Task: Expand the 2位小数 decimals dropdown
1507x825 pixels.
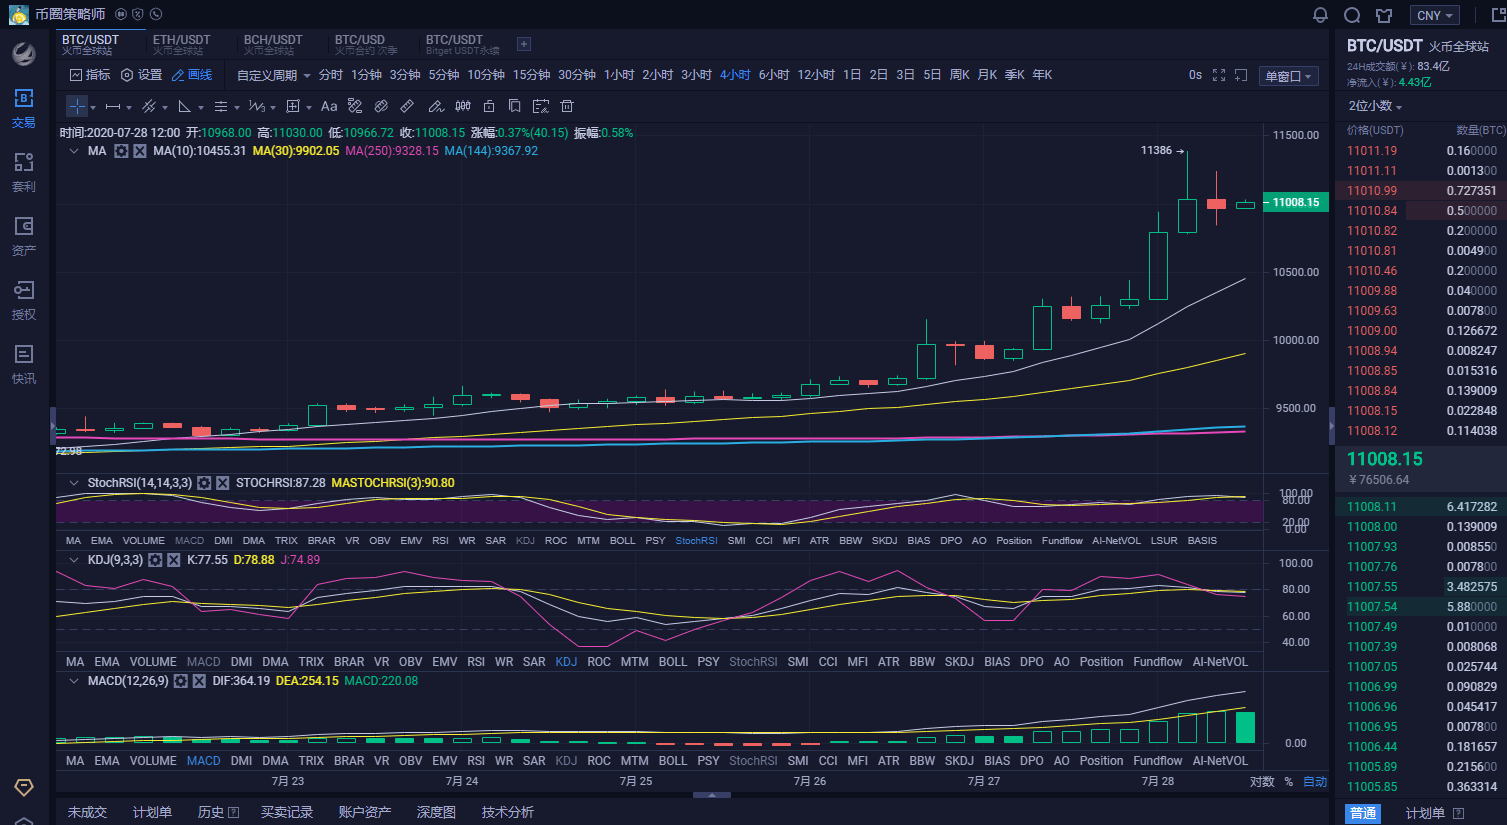Action: pos(1375,106)
